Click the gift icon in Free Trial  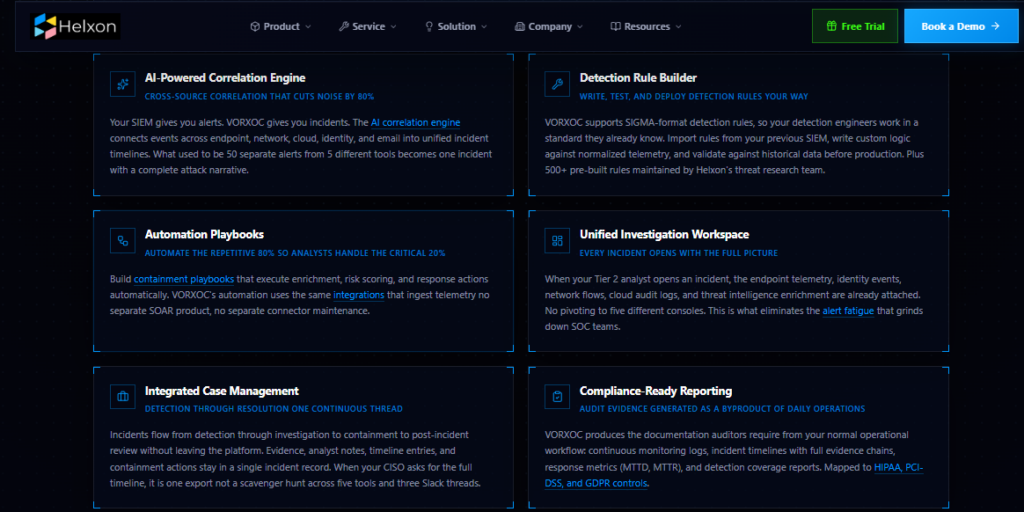click(x=831, y=27)
